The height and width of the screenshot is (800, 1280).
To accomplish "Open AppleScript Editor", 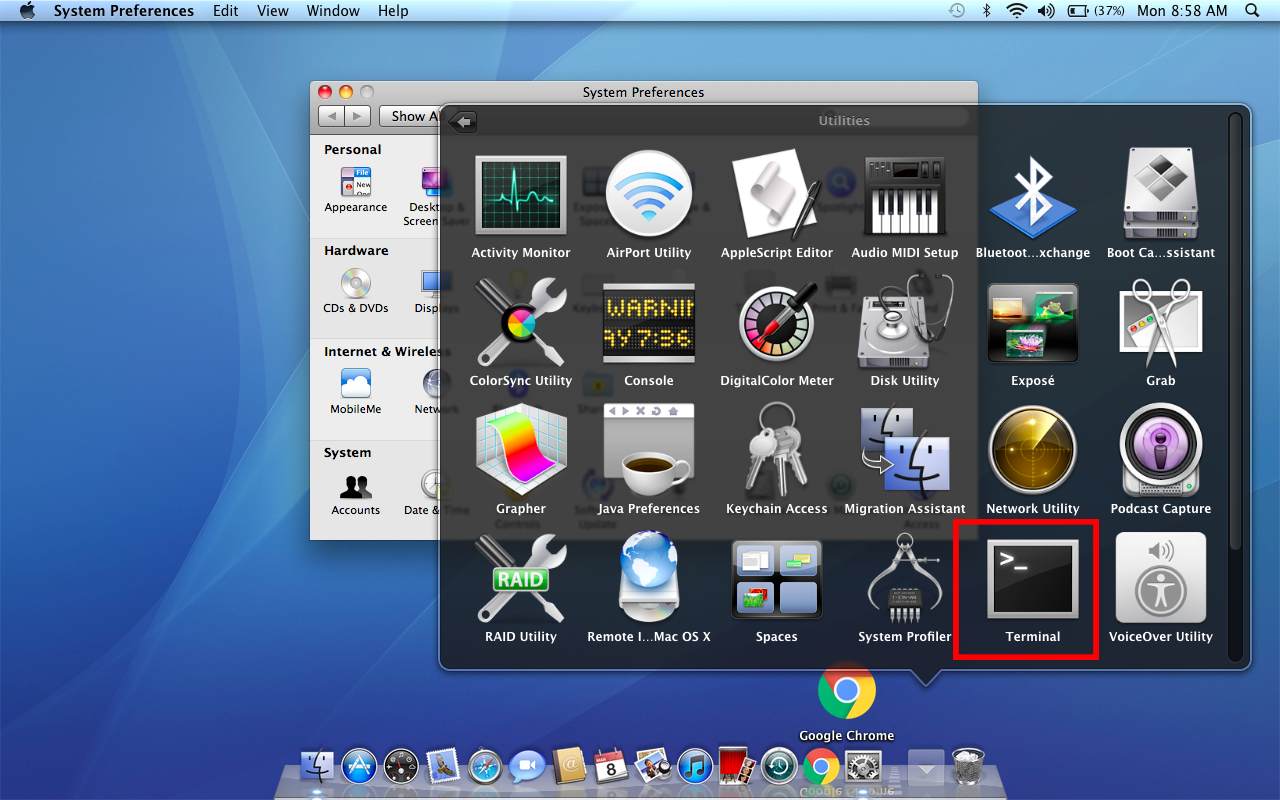I will (x=777, y=207).
